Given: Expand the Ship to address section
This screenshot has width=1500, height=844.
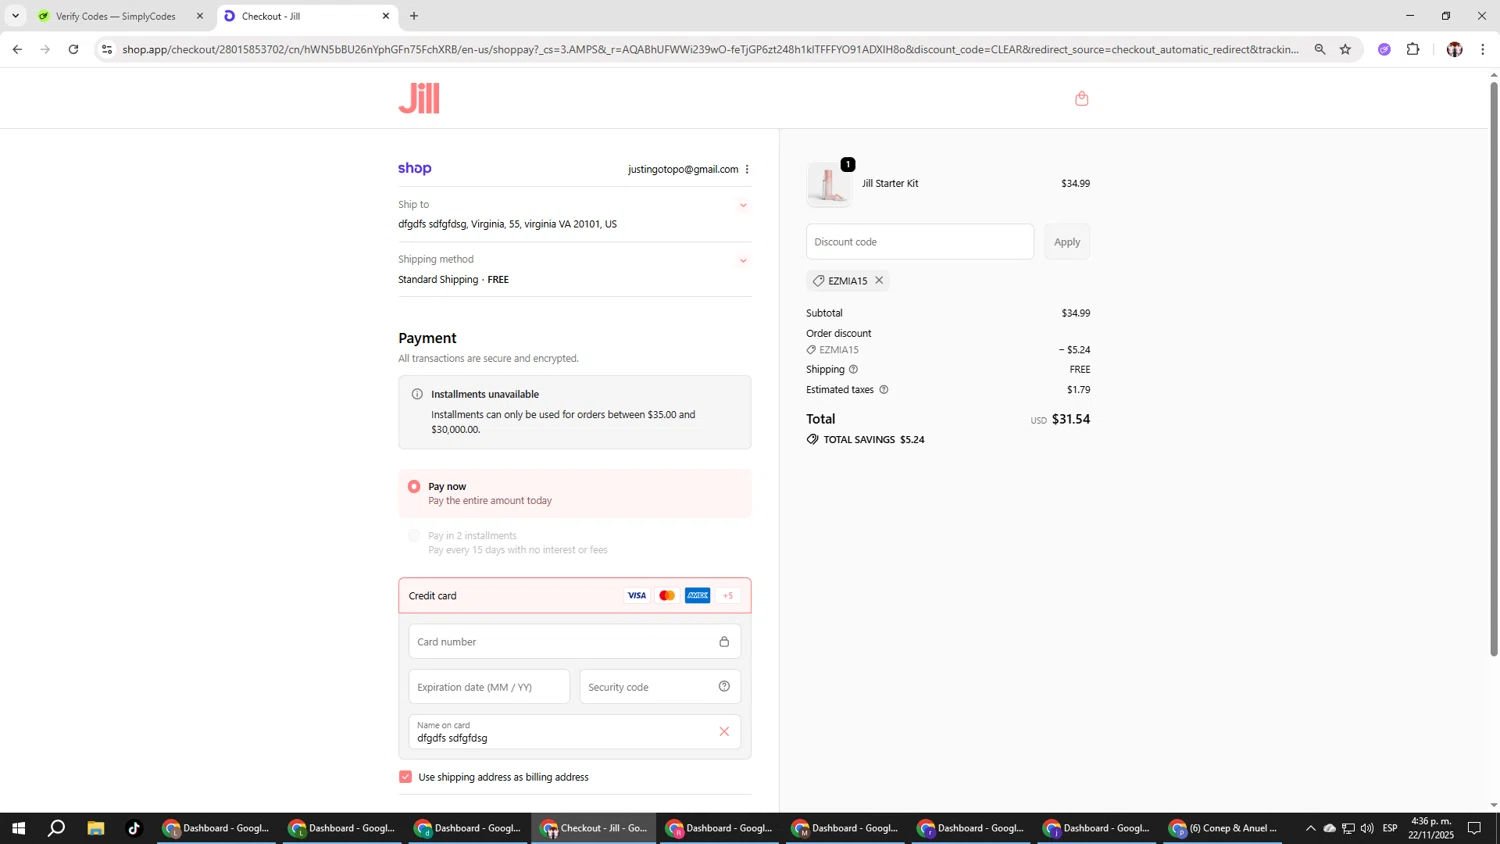Looking at the screenshot, I should point(743,205).
